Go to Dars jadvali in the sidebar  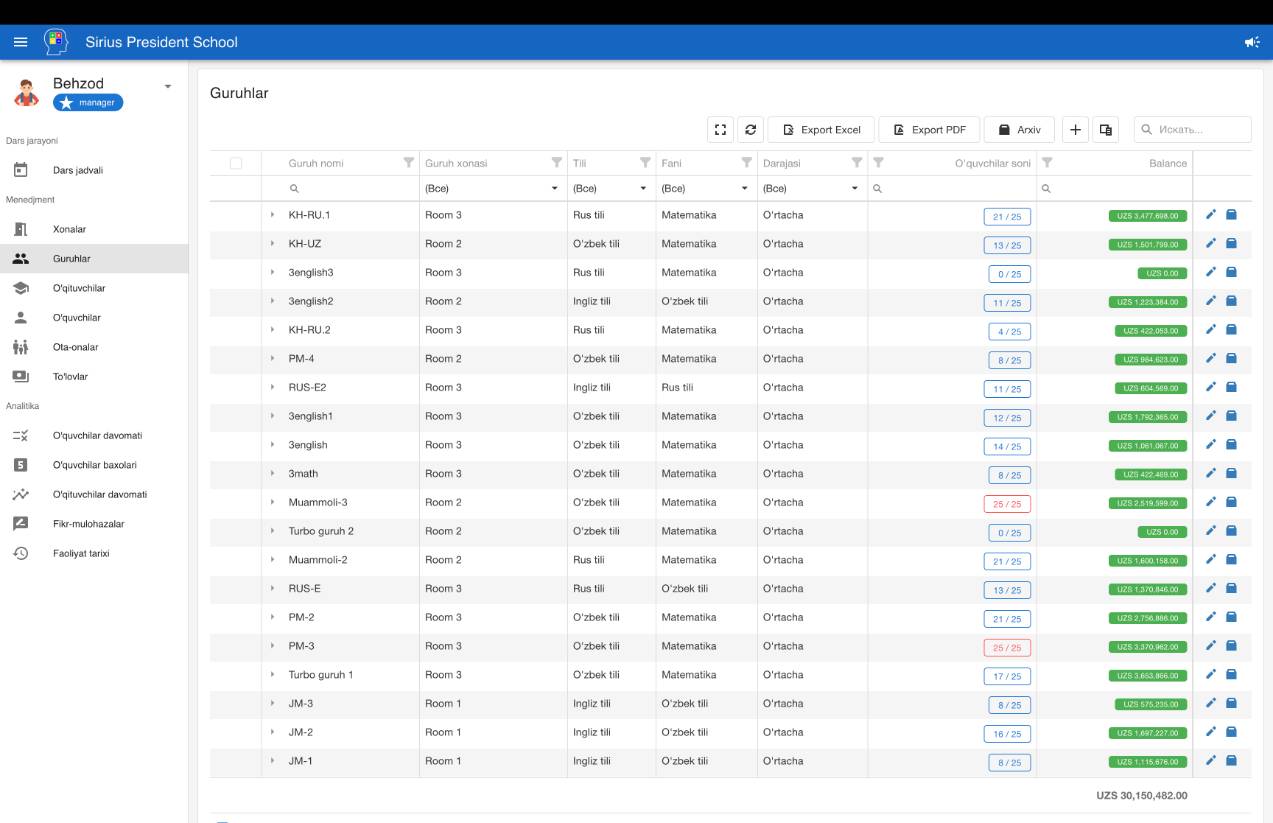point(94,170)
